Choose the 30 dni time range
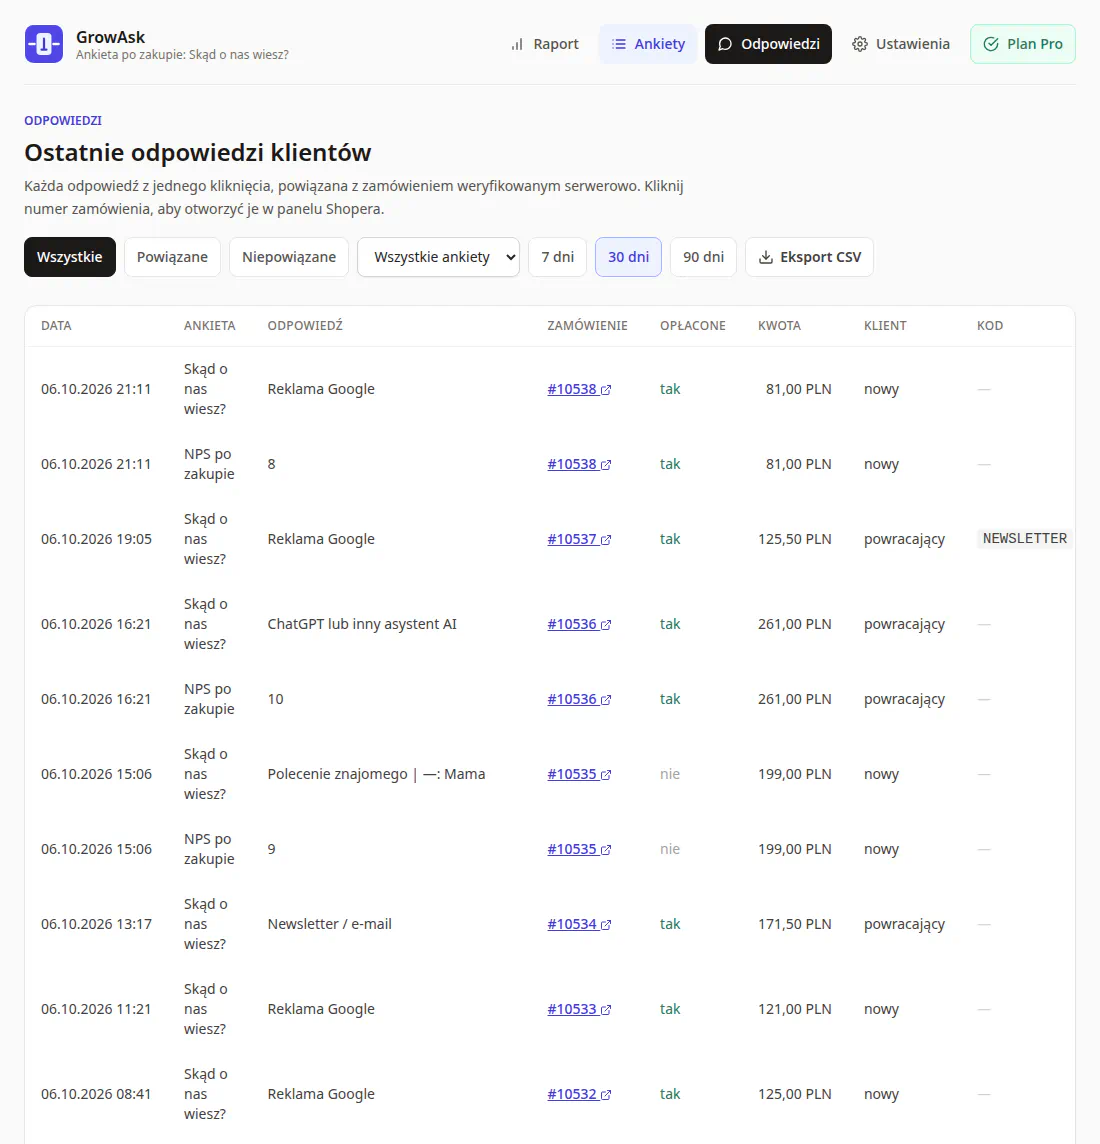This screenshot has height=1144, width=1100. tap(629, 257)
